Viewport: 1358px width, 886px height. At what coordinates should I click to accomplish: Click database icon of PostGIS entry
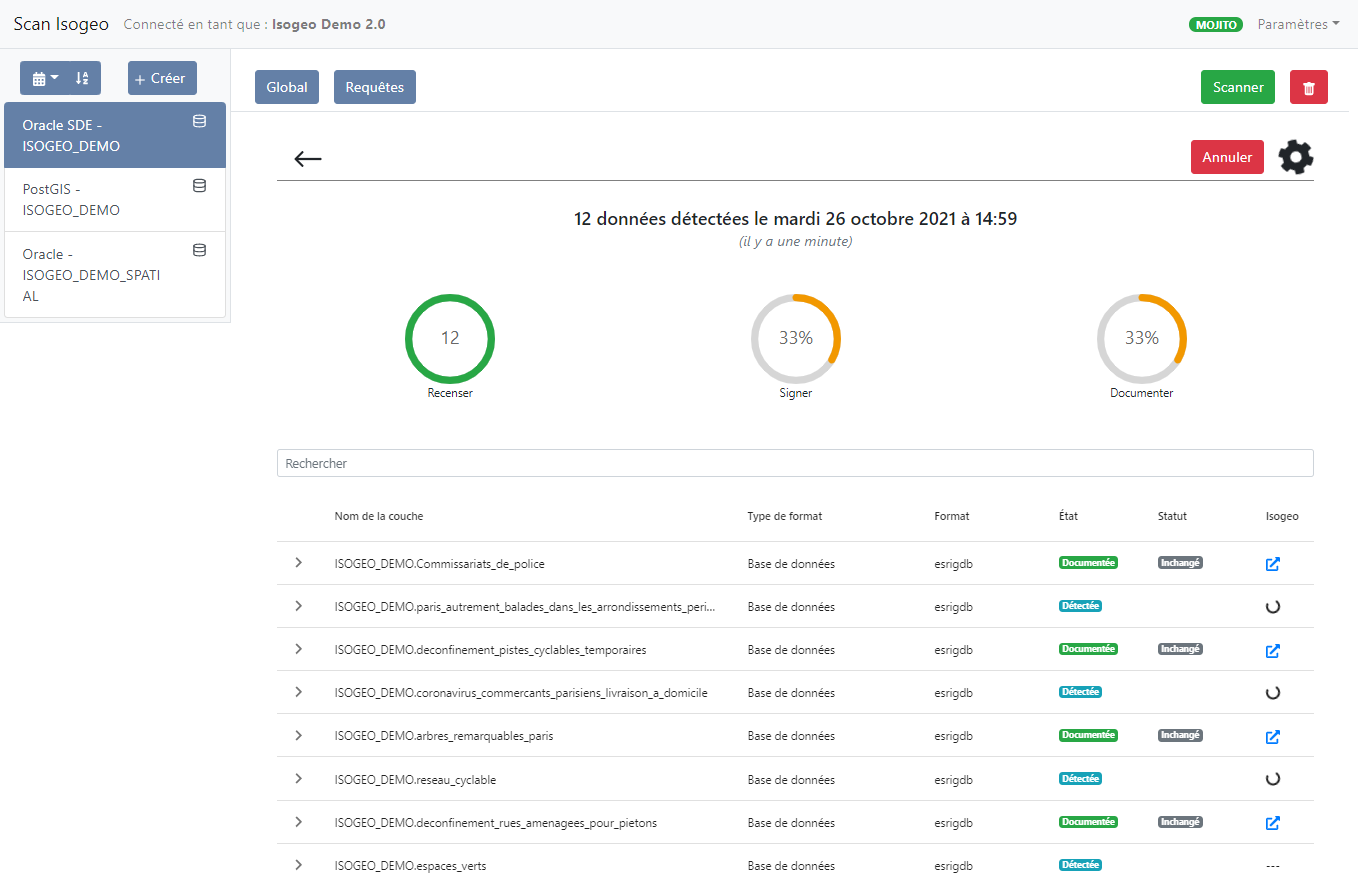199,186
